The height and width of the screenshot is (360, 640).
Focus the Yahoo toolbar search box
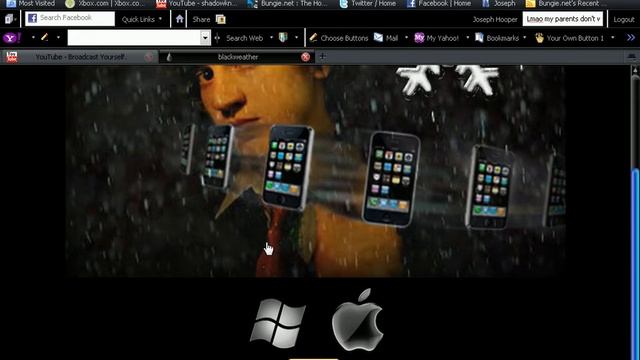point(134,38)
